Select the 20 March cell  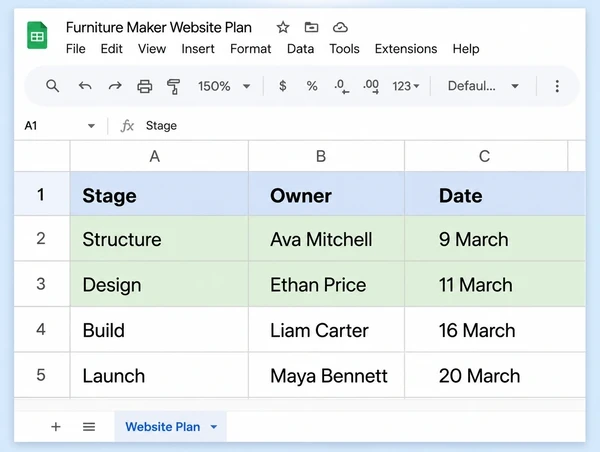click(495, 375)
